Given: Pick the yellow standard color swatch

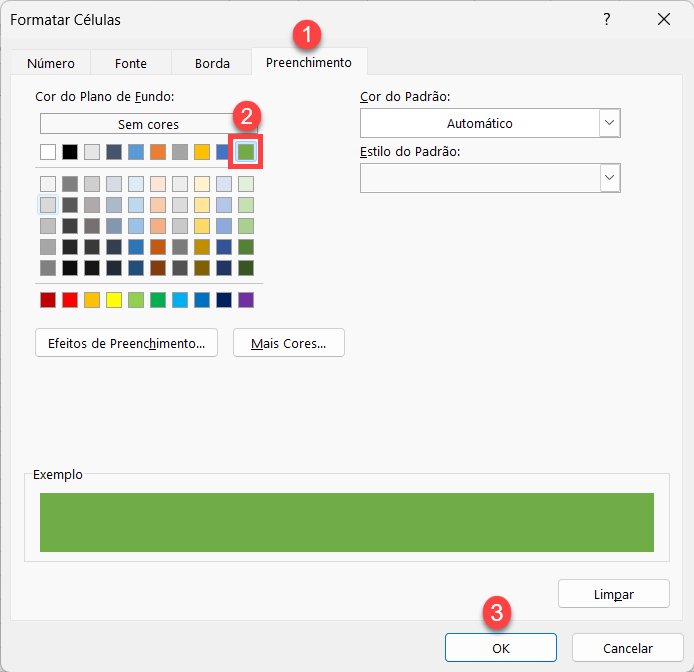Looking at the screenshot, I should [x=114, y=300].
